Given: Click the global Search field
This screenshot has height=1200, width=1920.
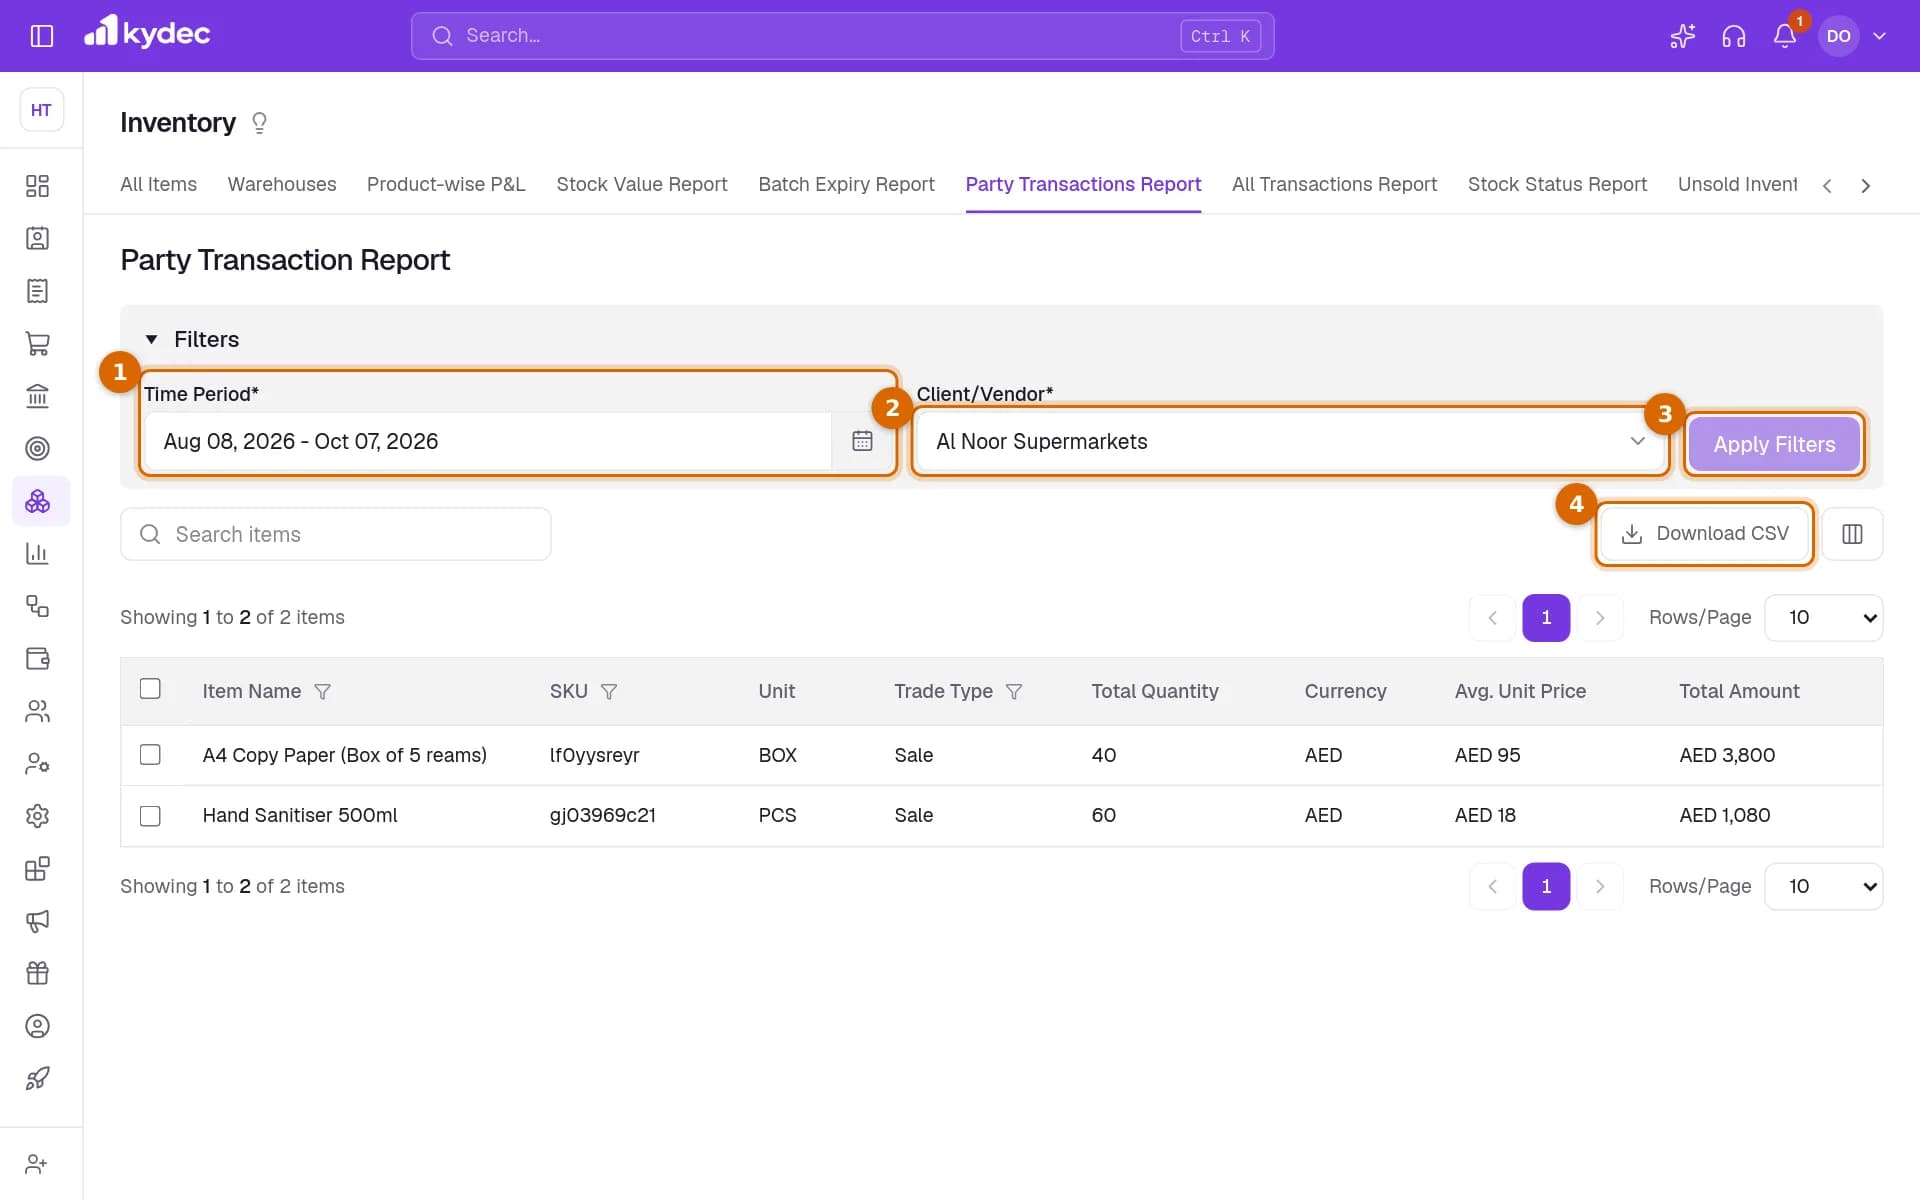Looking at the screenshot, I should tap(842, 36).
